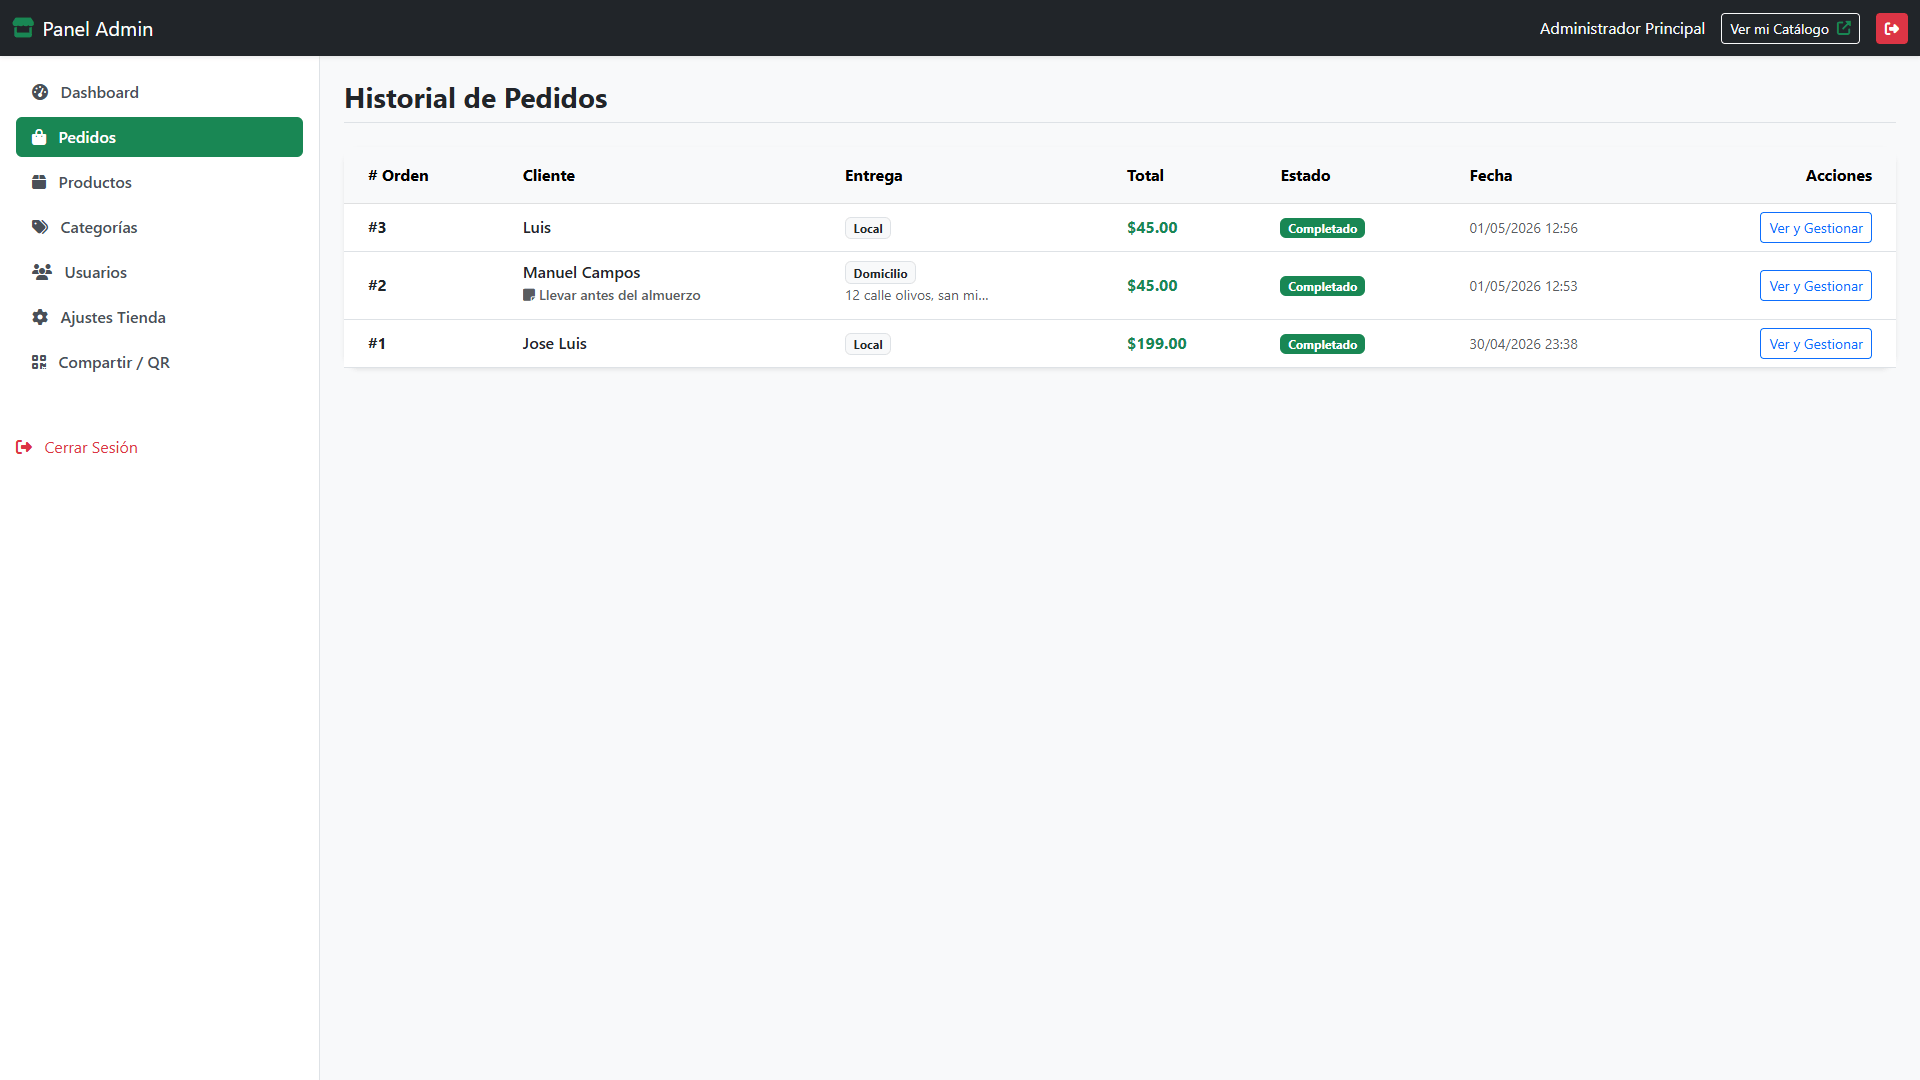
Task: Click order number #1
Action: click(377, 343)
